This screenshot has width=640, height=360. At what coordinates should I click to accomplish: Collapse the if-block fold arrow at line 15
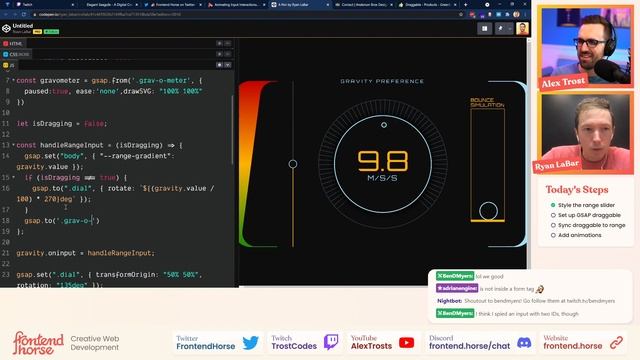pos(13,177)
